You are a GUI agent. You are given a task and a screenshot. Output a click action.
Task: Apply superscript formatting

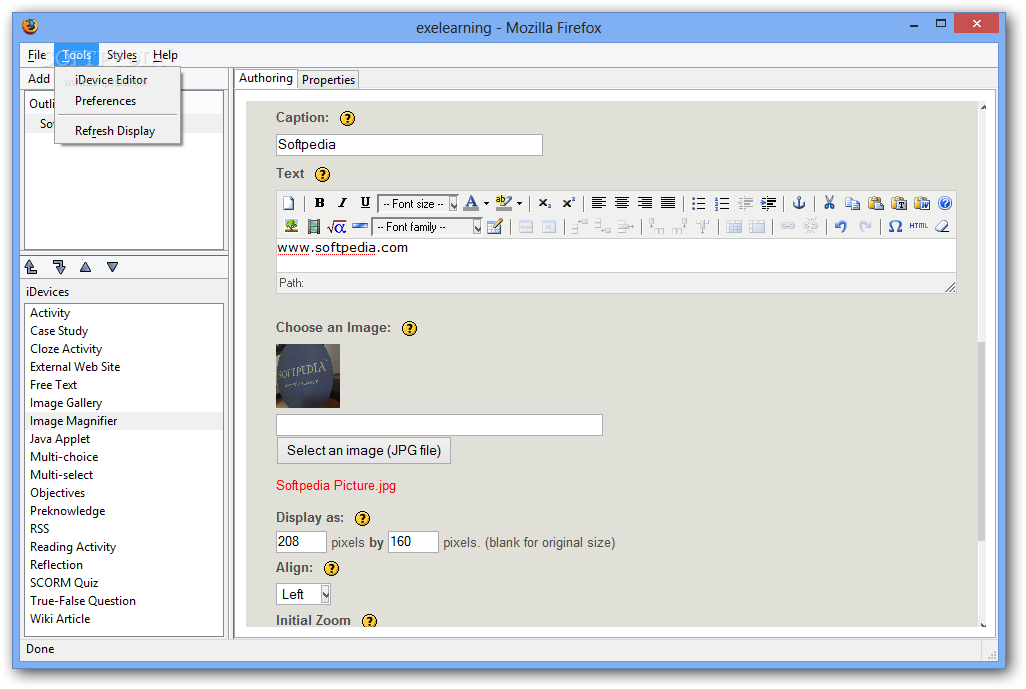click(x=568, y=203)
